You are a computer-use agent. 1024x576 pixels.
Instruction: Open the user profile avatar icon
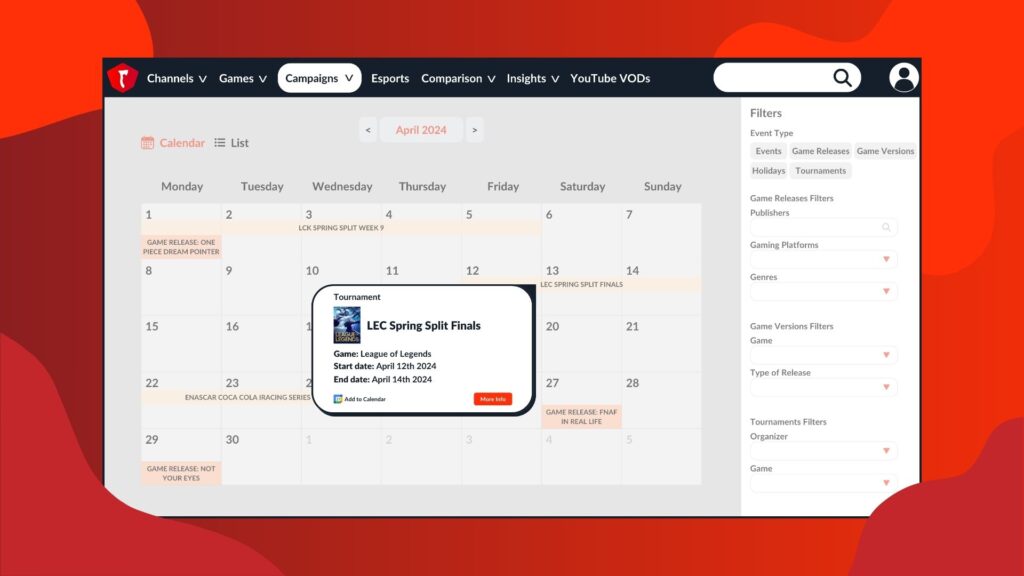[x=904, y=78]
